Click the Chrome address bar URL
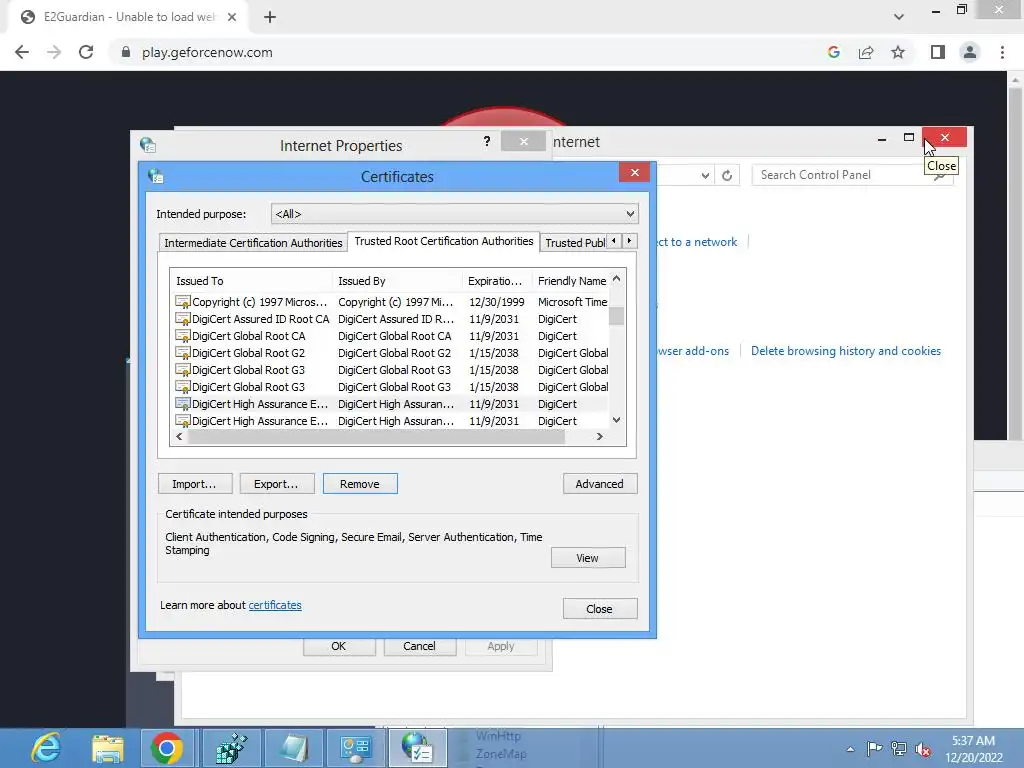This screenshot has width=1024, height=768. pos(207,52)
